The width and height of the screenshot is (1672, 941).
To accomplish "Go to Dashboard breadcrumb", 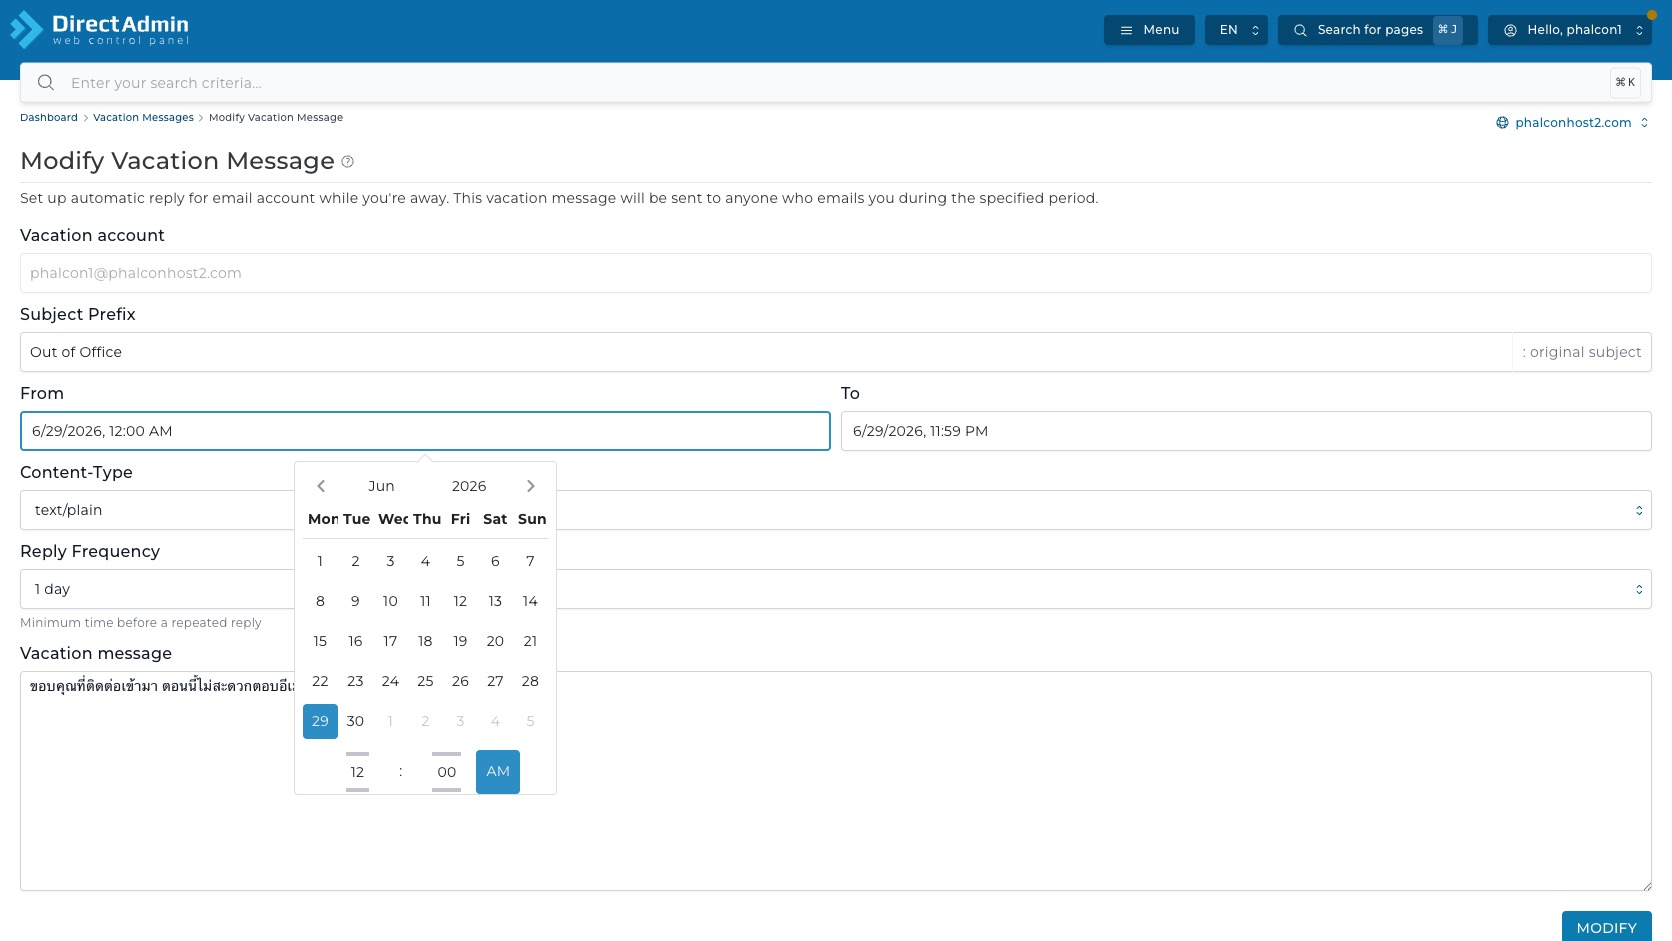I will tap(49, 118).
